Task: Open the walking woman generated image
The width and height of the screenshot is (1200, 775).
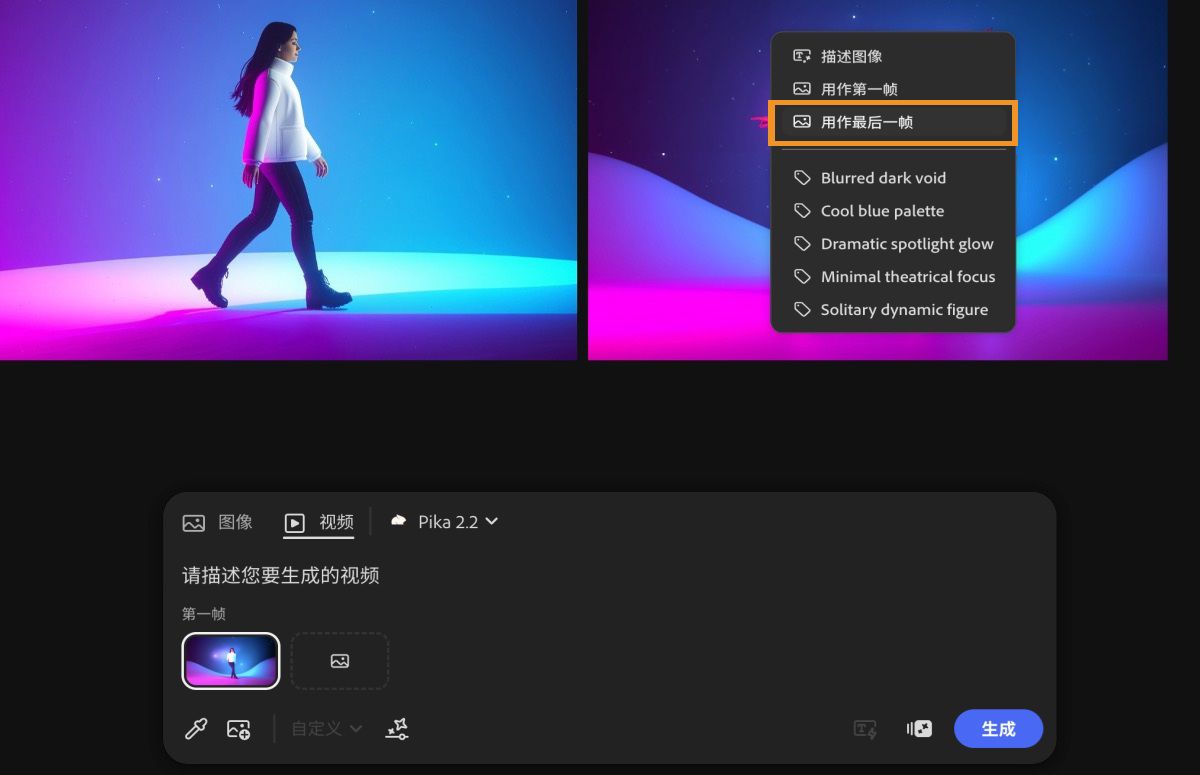Action: pyautogui.click(x=288, y=180)
